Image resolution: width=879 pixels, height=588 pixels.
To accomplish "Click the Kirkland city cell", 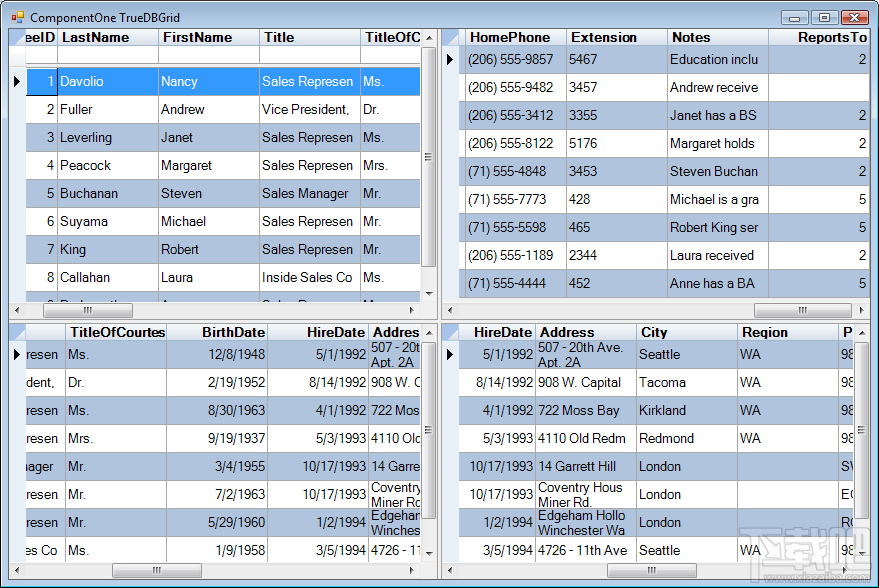I will (x=687, y=411).
